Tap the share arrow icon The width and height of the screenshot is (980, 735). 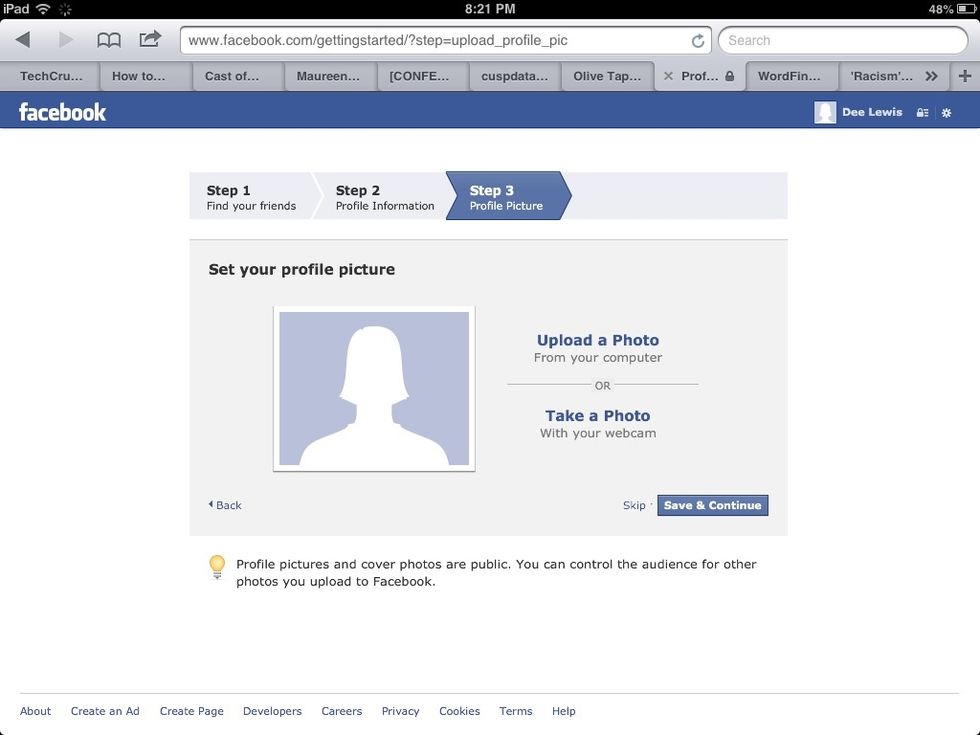click(150, 39)
